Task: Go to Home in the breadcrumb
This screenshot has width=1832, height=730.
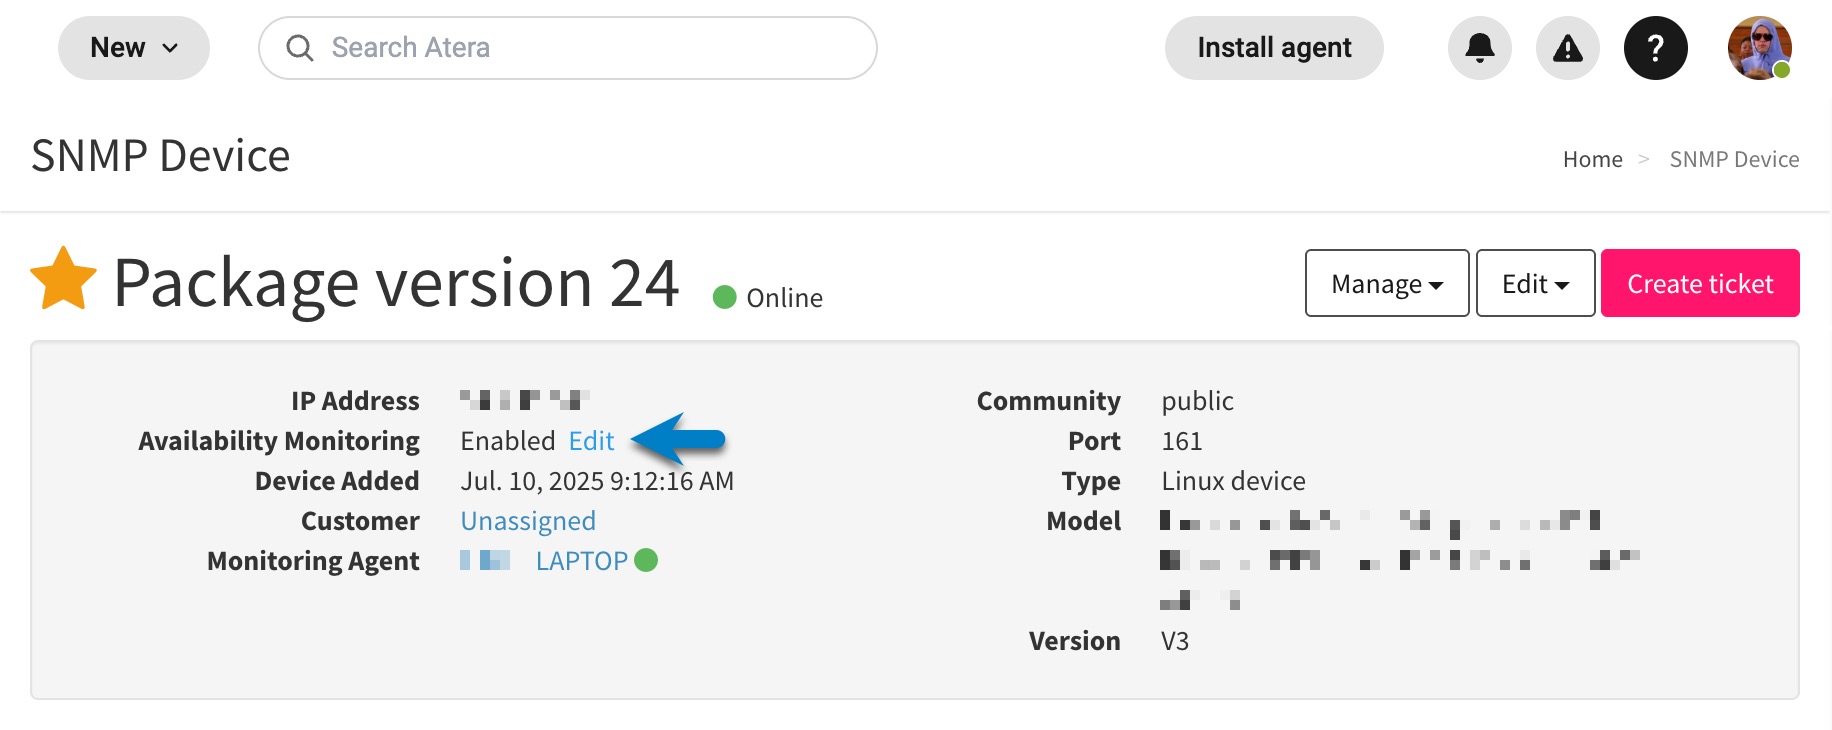Action: tap(1592, 159)
